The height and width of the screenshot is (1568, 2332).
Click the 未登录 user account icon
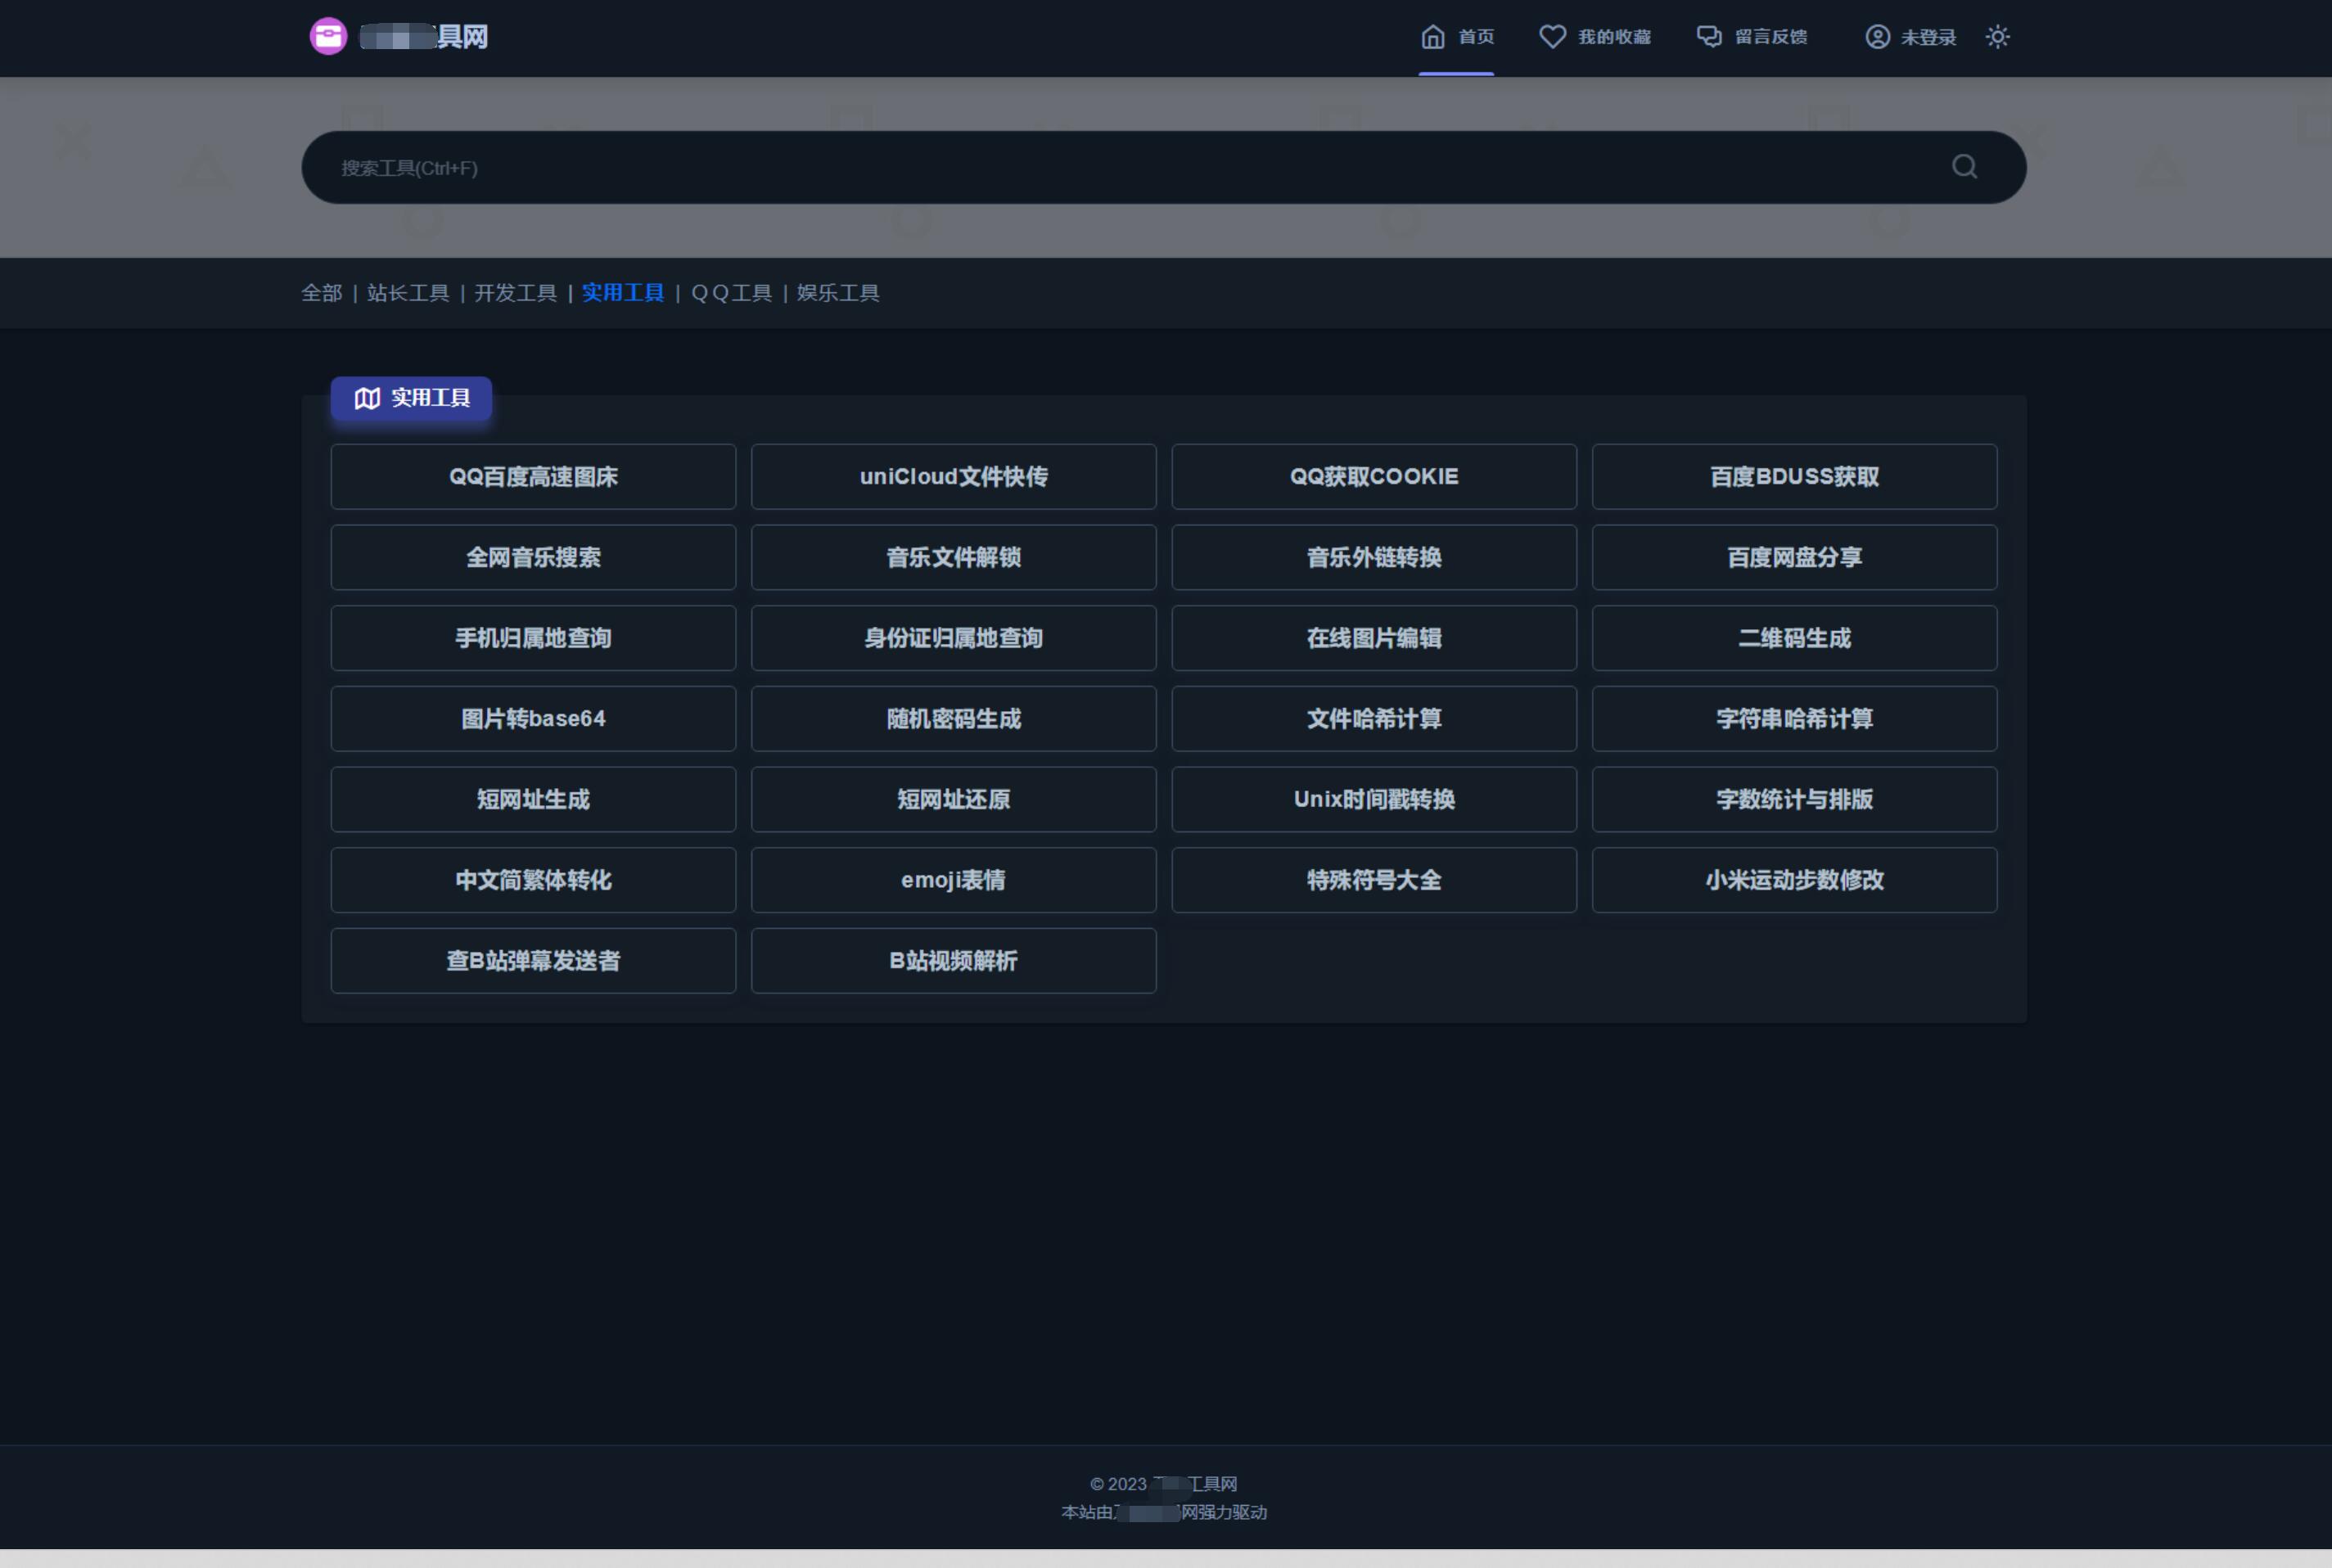pyautogui.click(x=1877, y=36)
